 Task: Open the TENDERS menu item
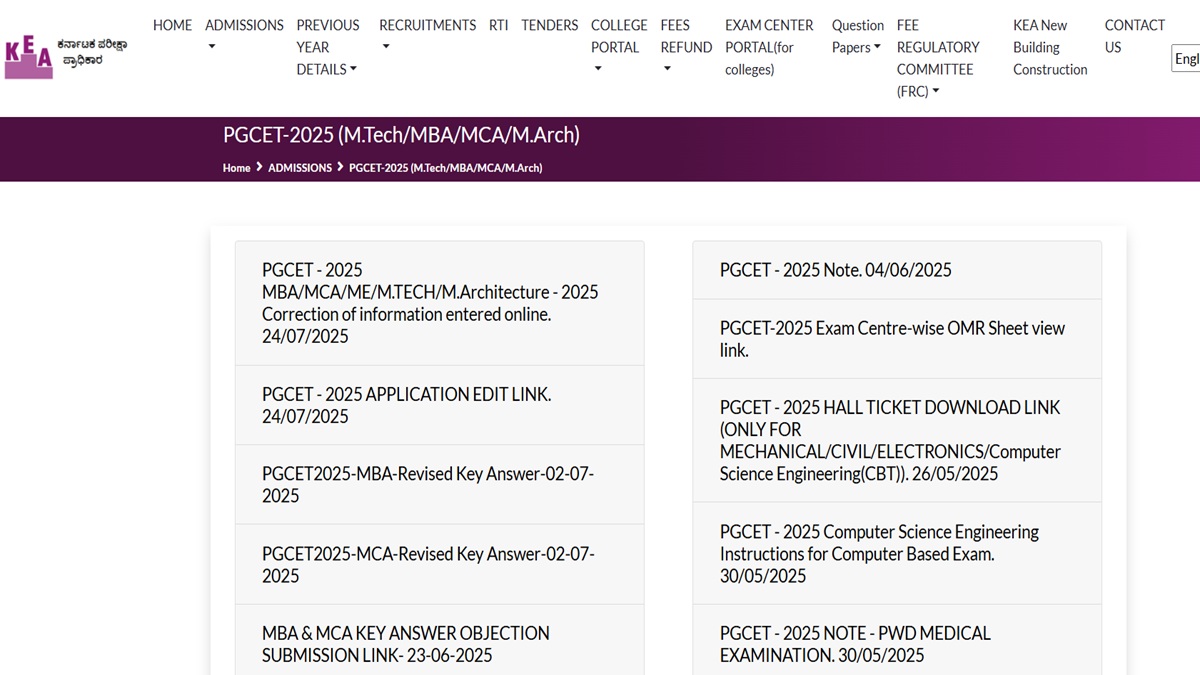coord(549,25)
